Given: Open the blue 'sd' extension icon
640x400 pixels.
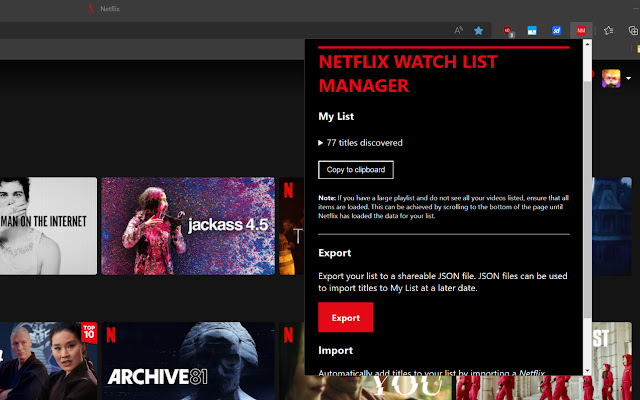Looking at the screenshot, I should coord(556,30).
